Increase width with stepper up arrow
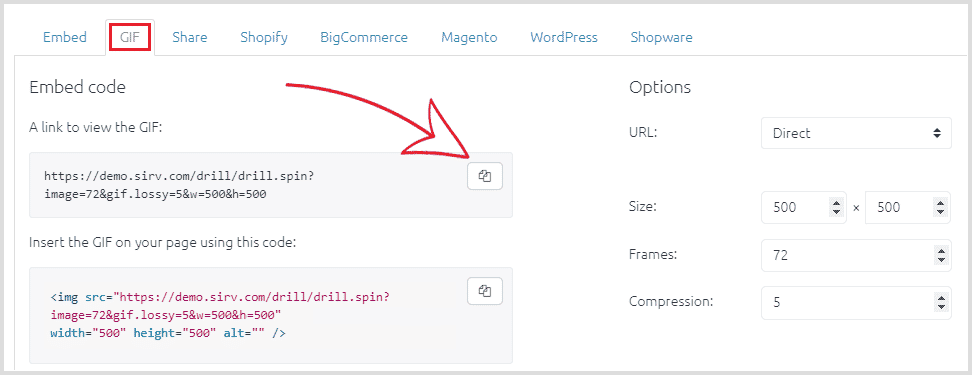 tap(837, 203)
